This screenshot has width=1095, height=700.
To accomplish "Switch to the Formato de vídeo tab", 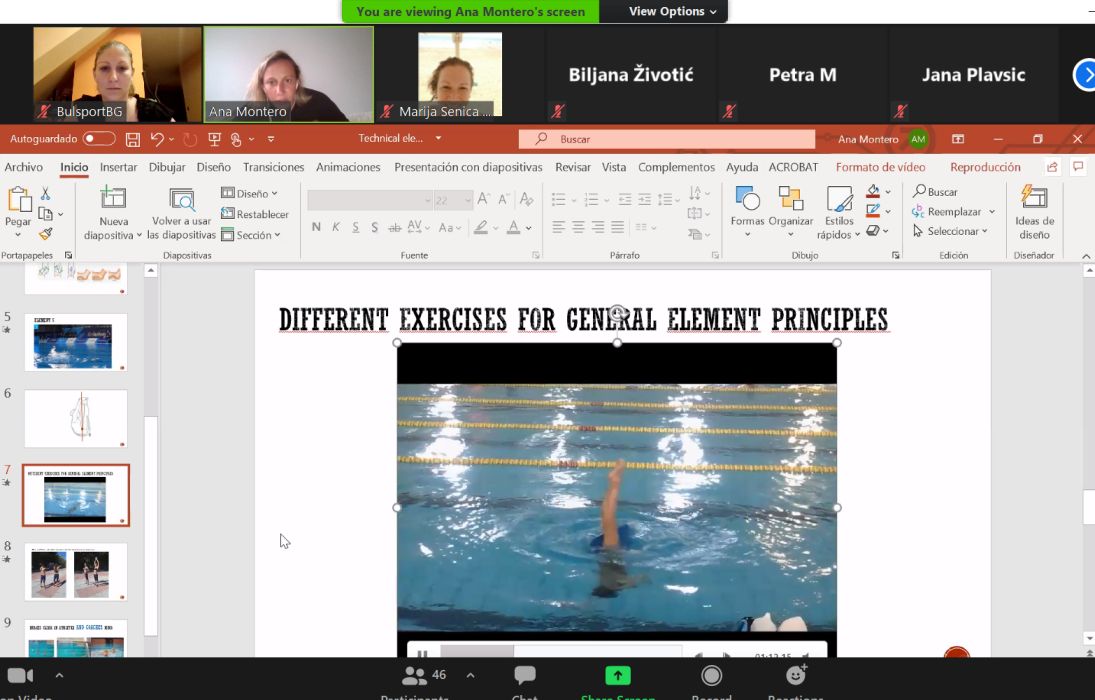I will tap(881, 167).
